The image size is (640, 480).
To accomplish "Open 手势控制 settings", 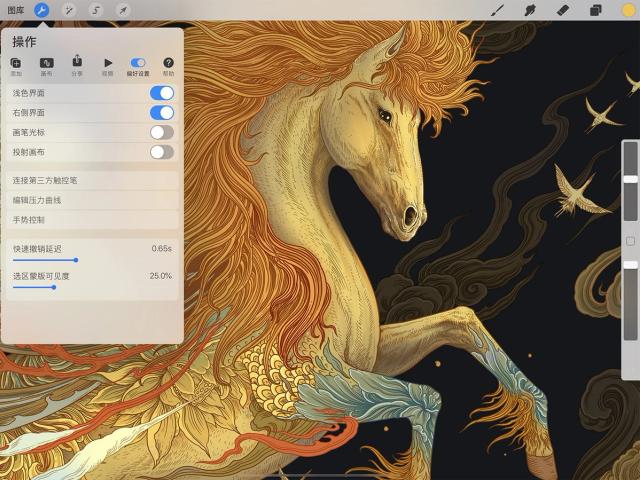I will 93,220.
